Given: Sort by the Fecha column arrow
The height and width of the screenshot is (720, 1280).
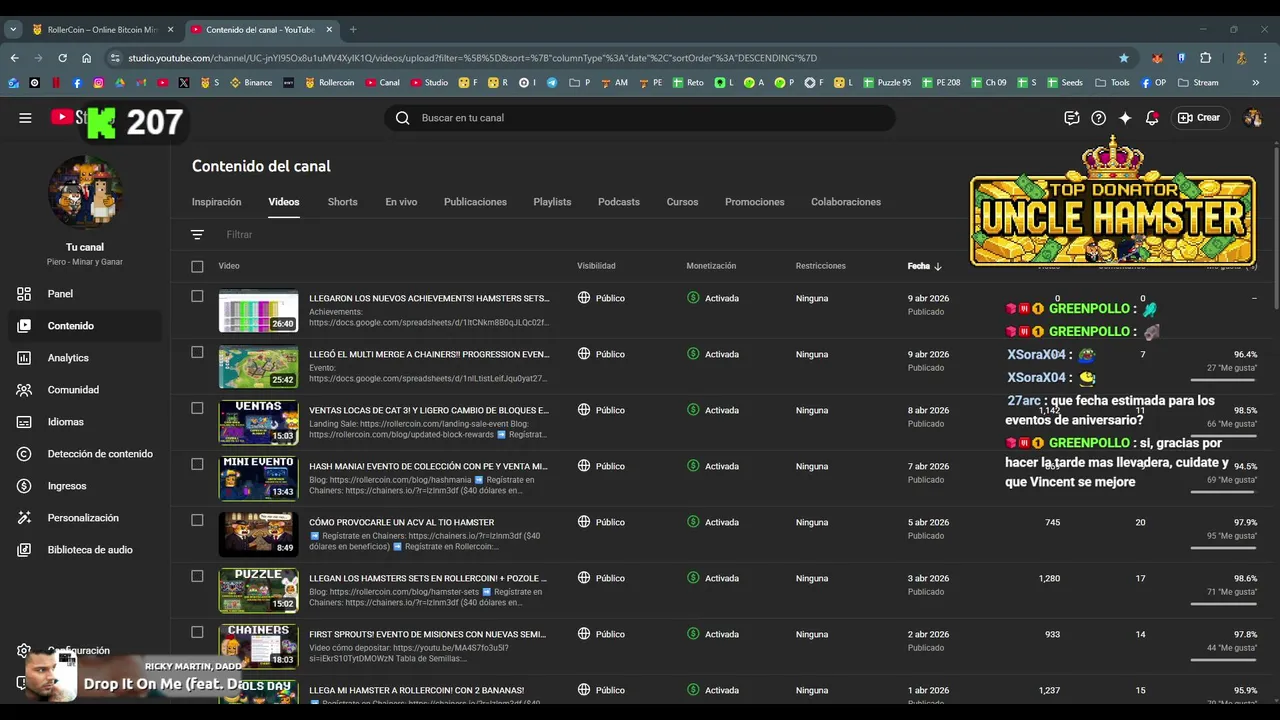Looking at the screenshot, I should coord(938,266).
